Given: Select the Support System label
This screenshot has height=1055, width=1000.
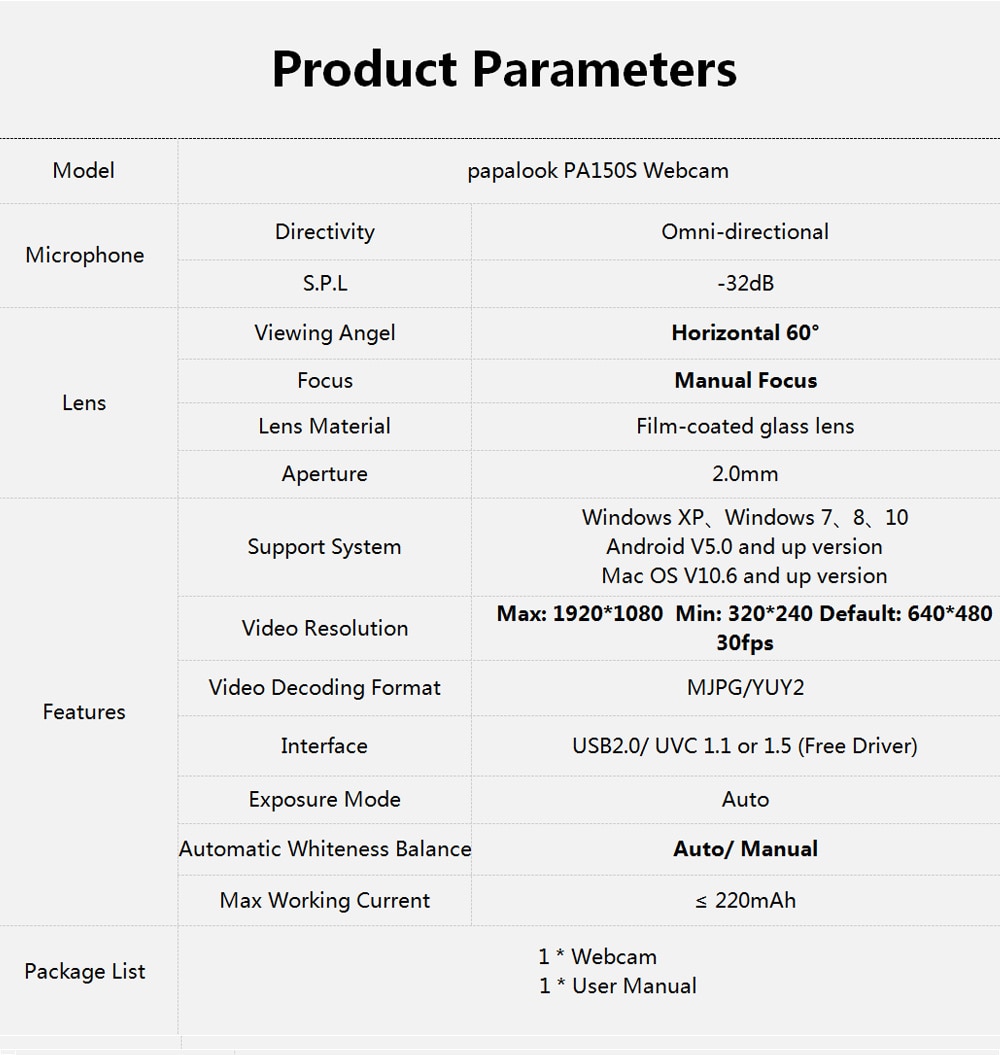Looking at the screenshot, I should [x=324, y=547].
